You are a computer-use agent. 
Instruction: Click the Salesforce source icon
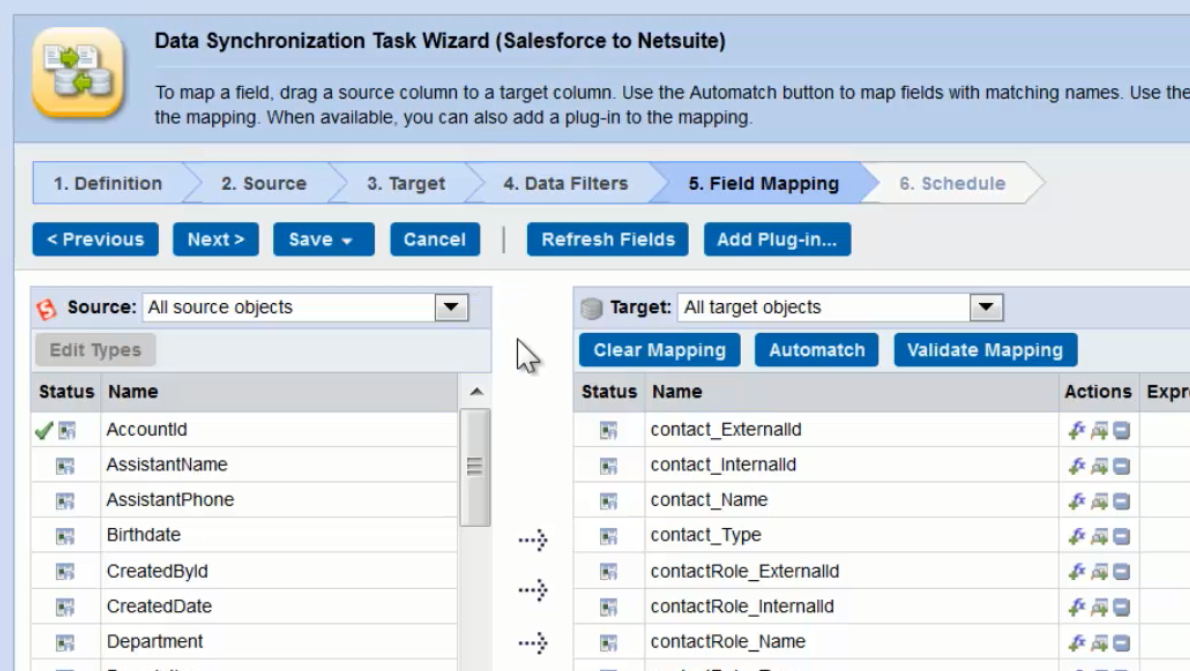coord(46,308)
